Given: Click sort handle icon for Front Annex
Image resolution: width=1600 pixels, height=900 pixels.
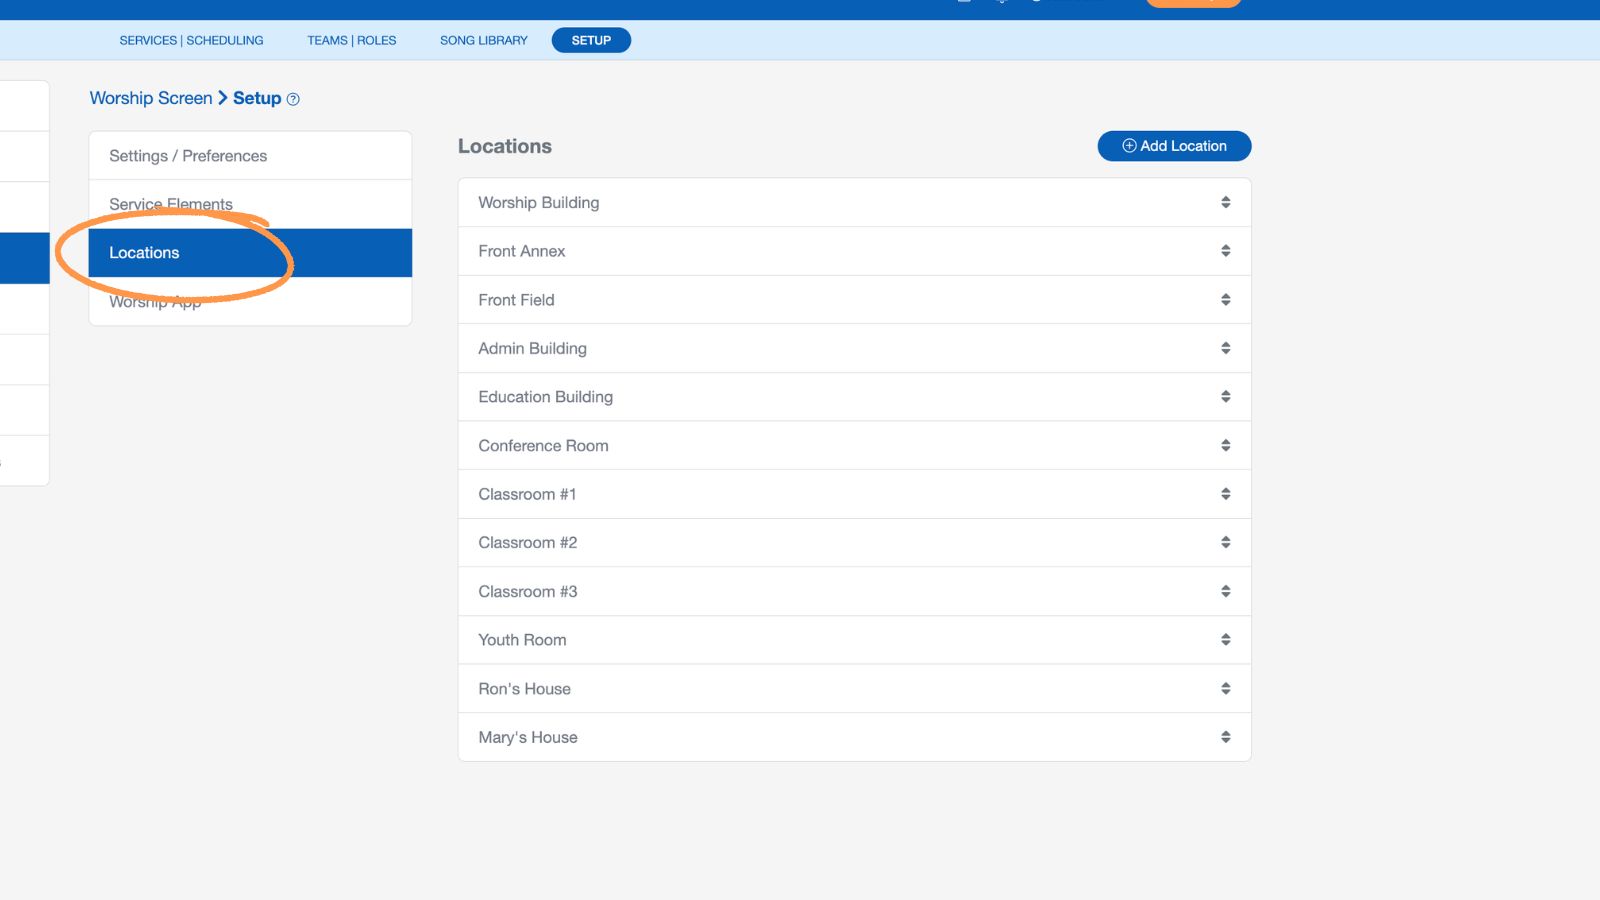Looking at the screenshot, I should tap(1225, 251).
